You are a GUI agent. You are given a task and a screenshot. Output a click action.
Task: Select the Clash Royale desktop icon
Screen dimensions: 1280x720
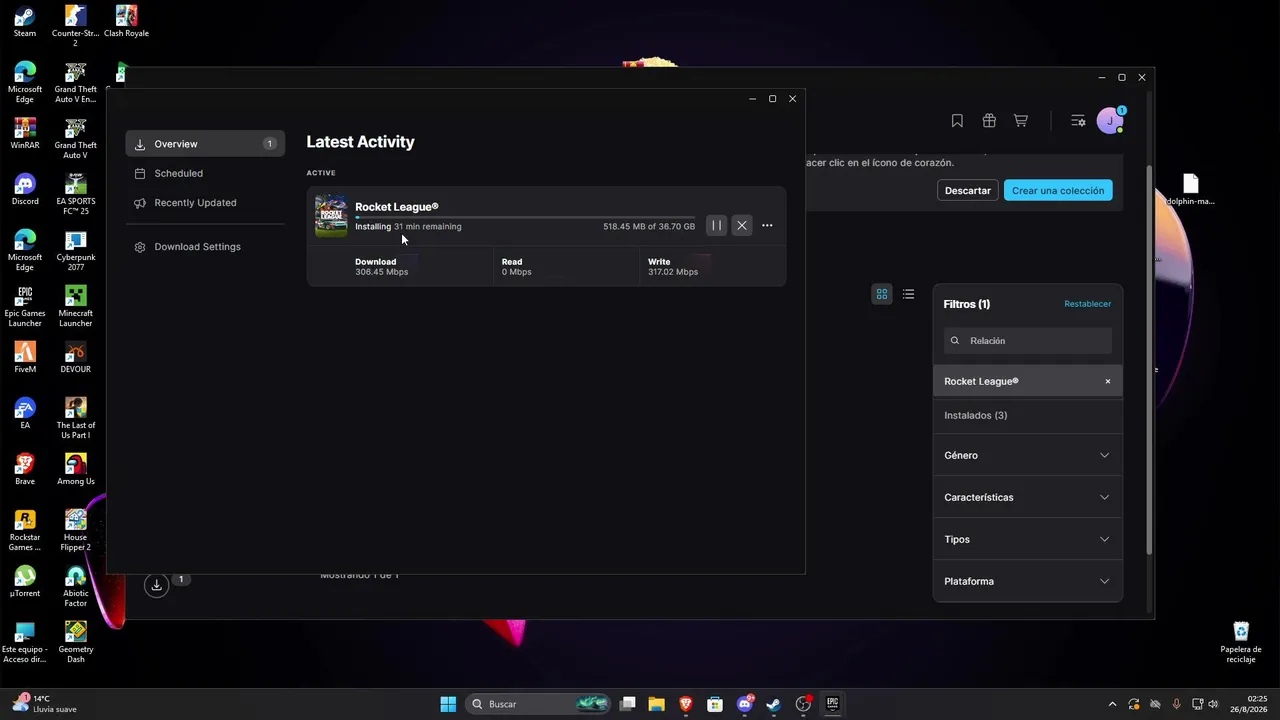126,21
